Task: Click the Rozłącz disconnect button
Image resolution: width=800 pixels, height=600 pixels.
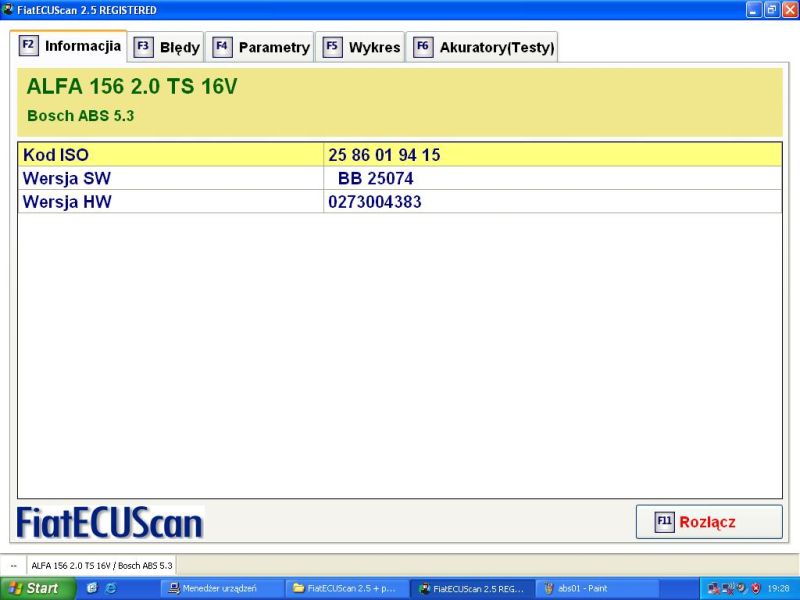Action: 709,522
